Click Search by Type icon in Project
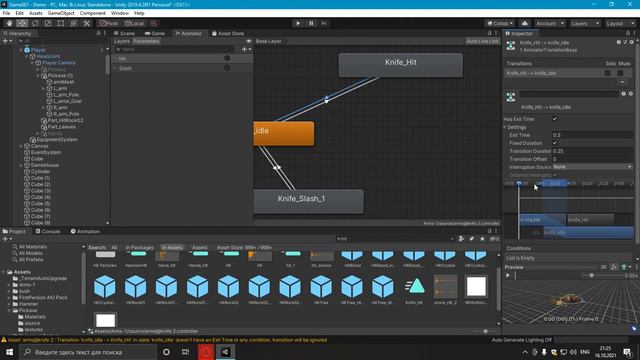640x360 pixels. click(x=461, y=239)
